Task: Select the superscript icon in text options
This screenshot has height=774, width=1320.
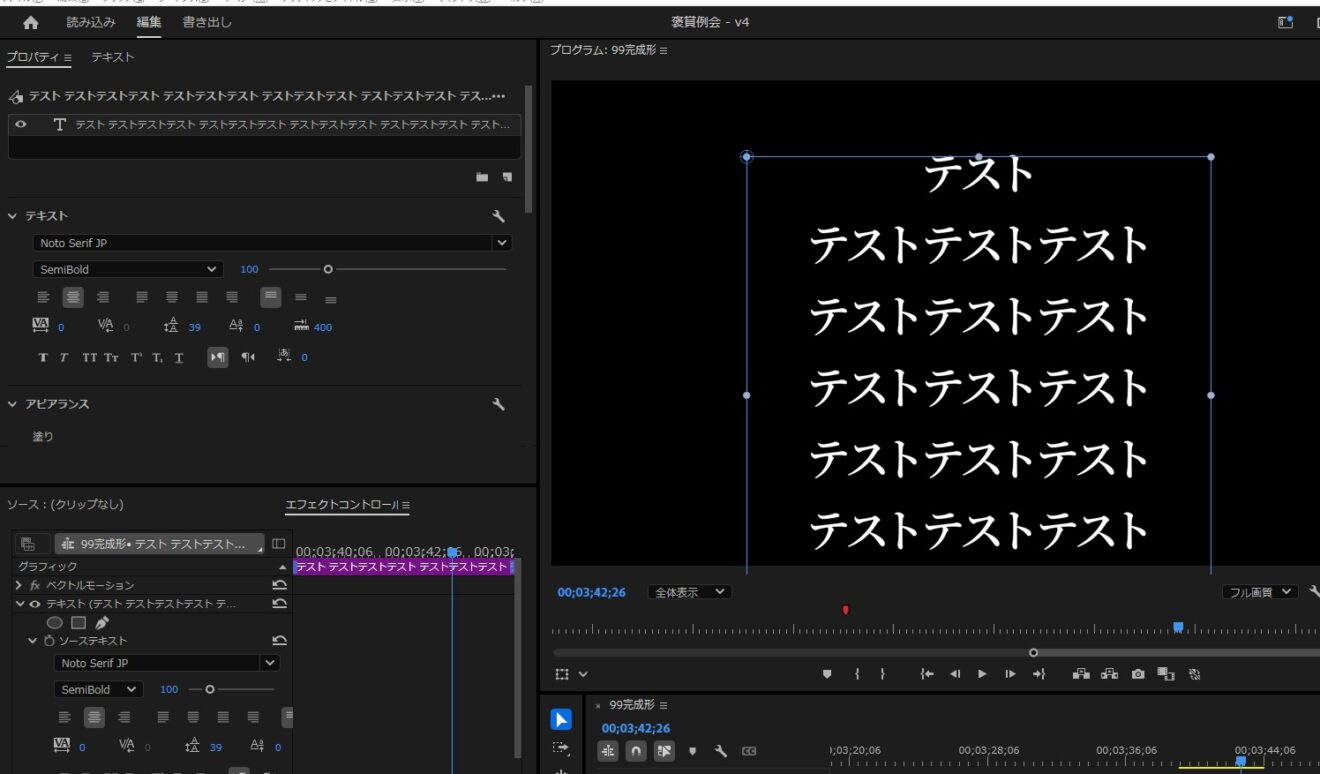Action: point(135,357)
